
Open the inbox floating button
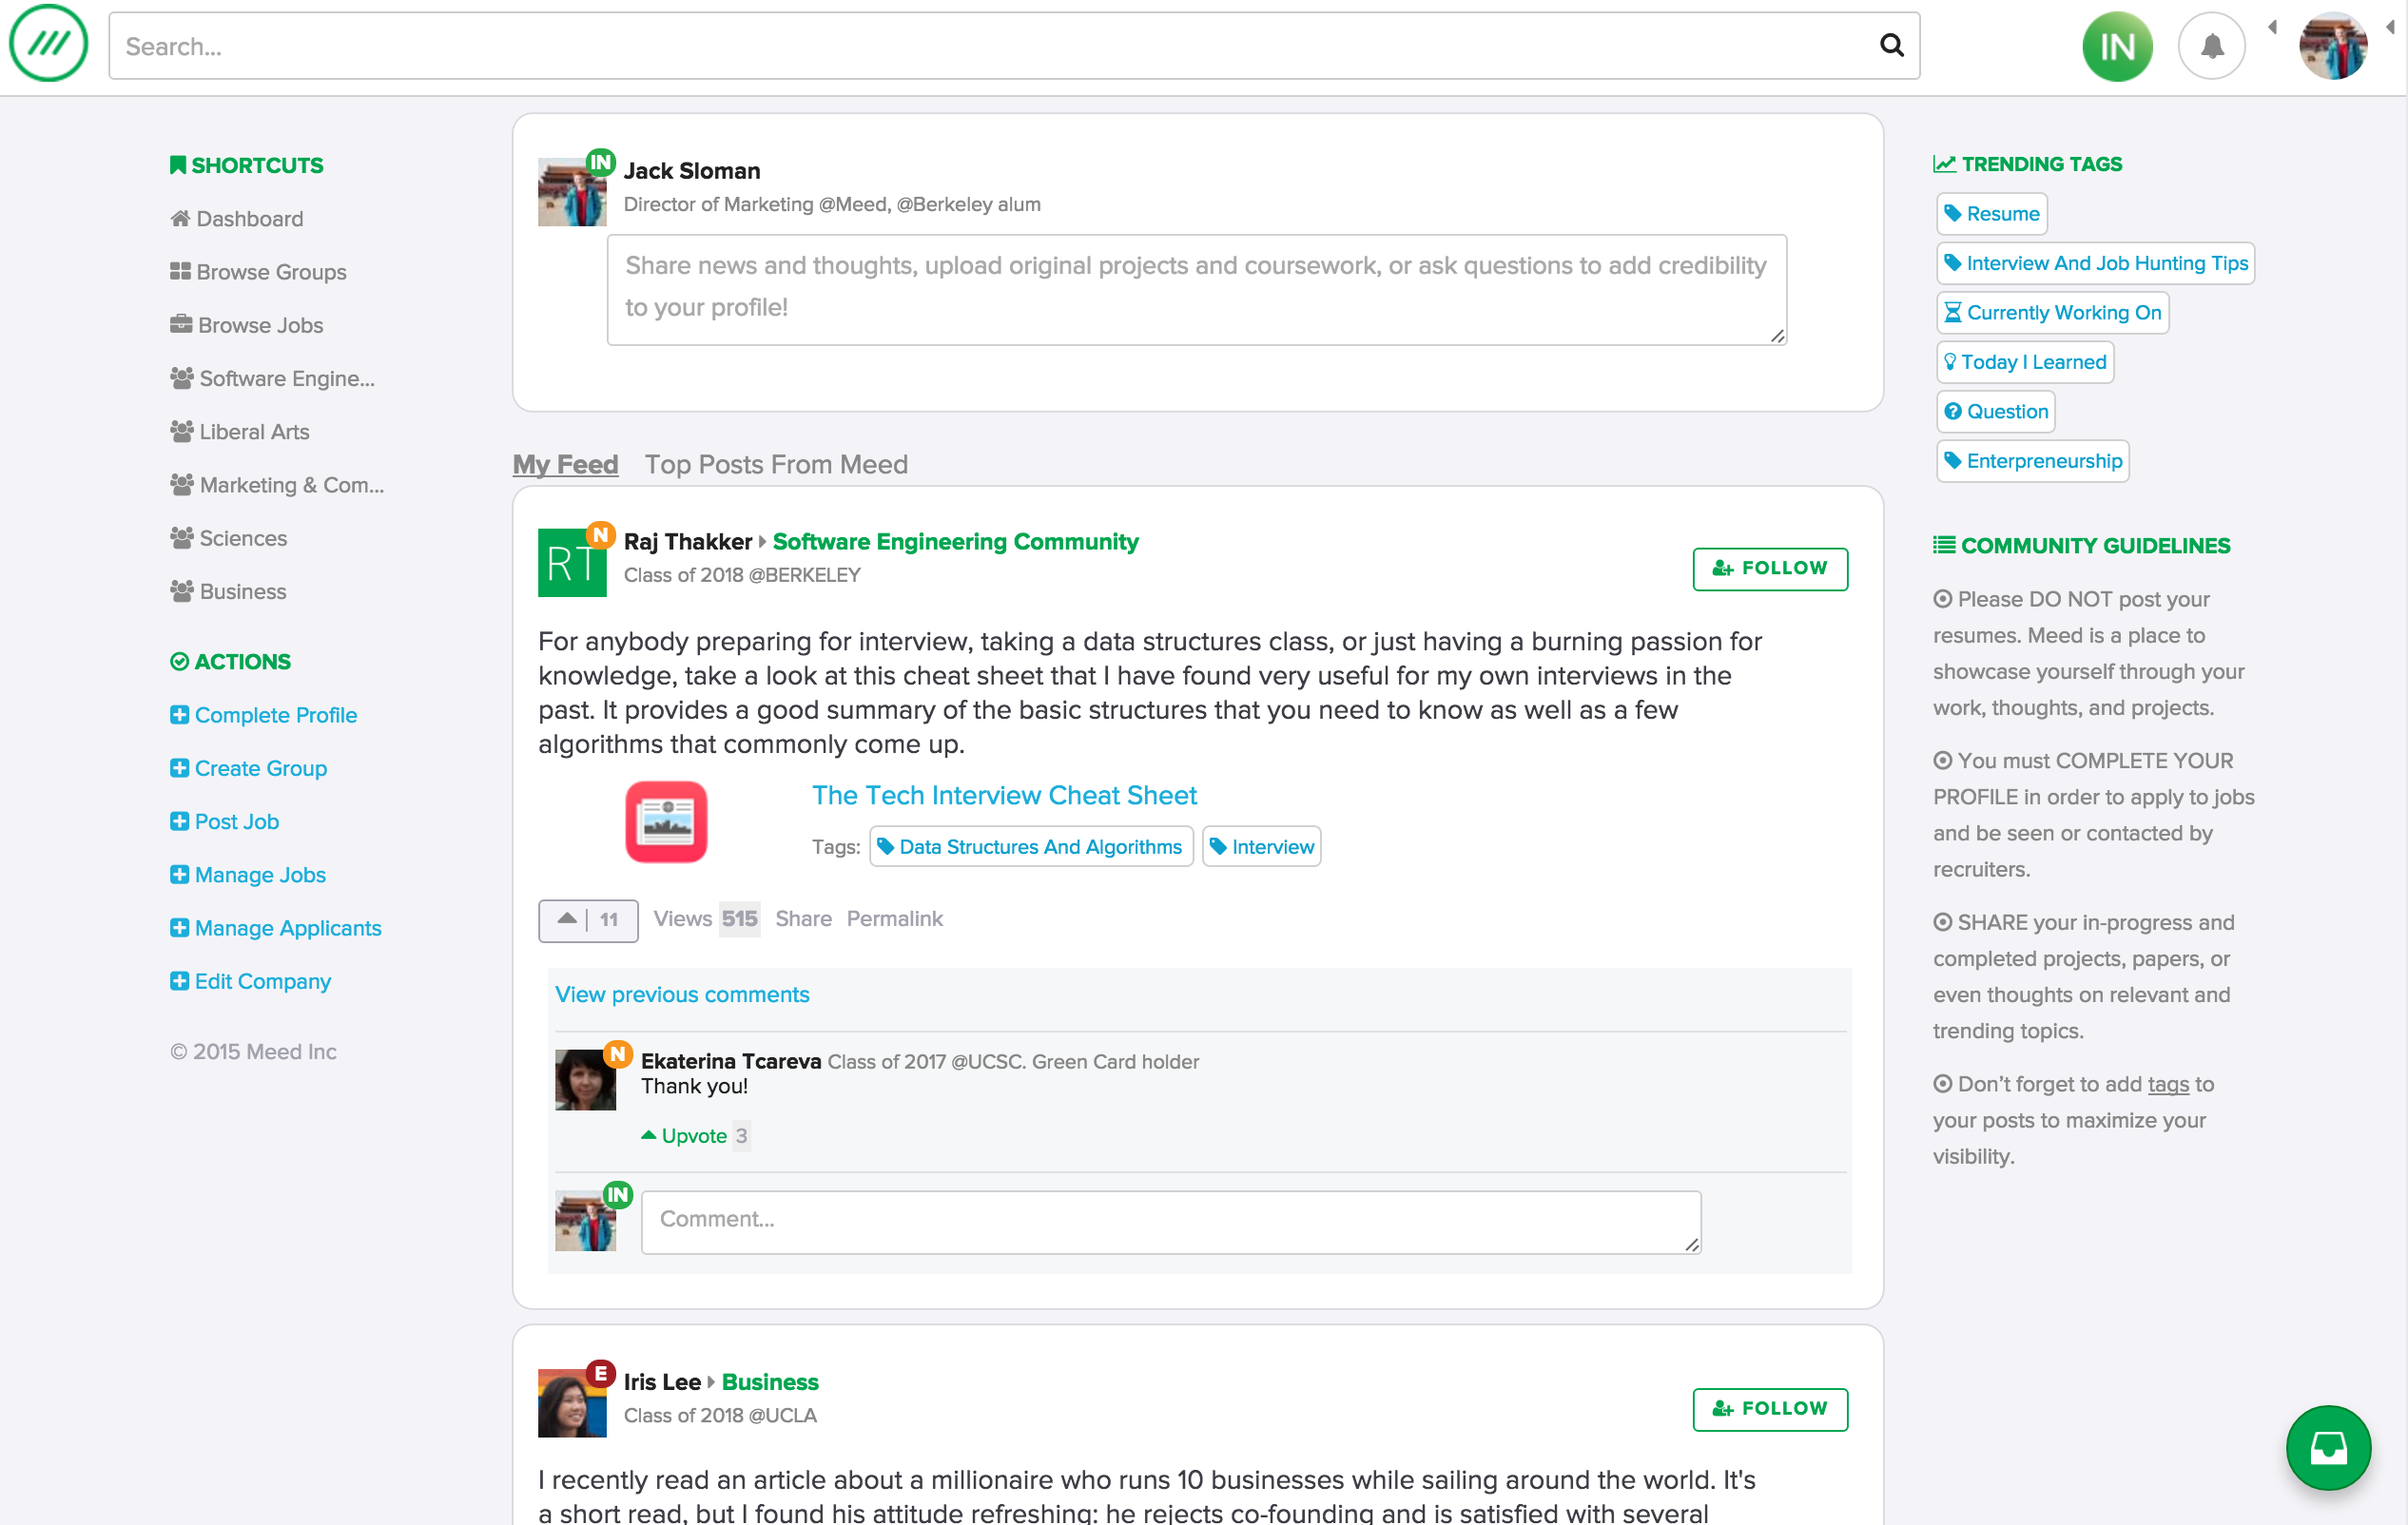pyautogui.click(x=2327, y=1447)
